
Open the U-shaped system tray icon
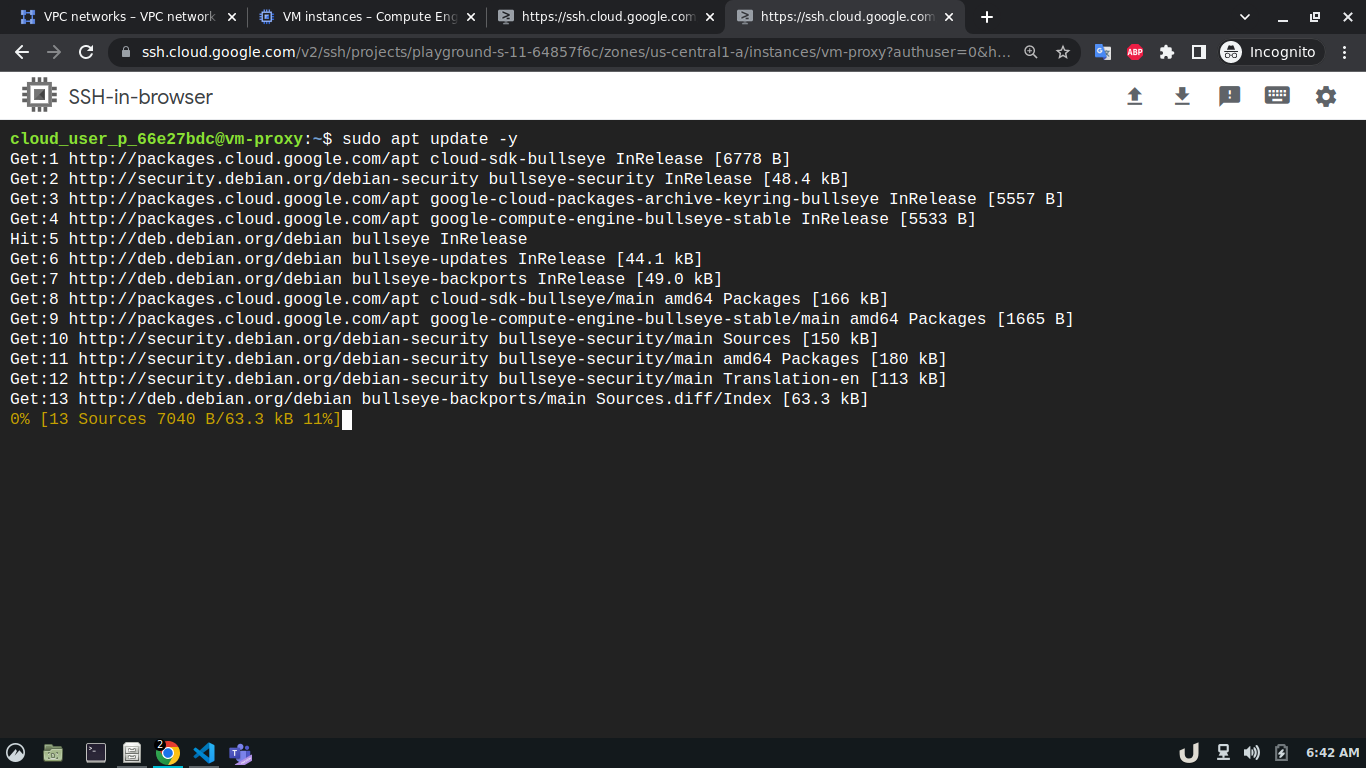point(1188,753)
